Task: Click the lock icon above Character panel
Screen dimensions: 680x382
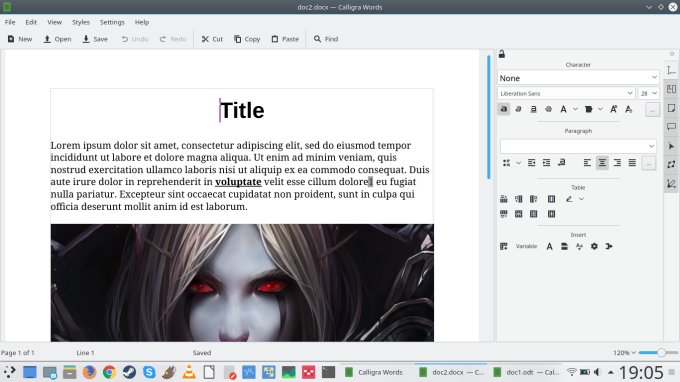Action: pos(502,54)
